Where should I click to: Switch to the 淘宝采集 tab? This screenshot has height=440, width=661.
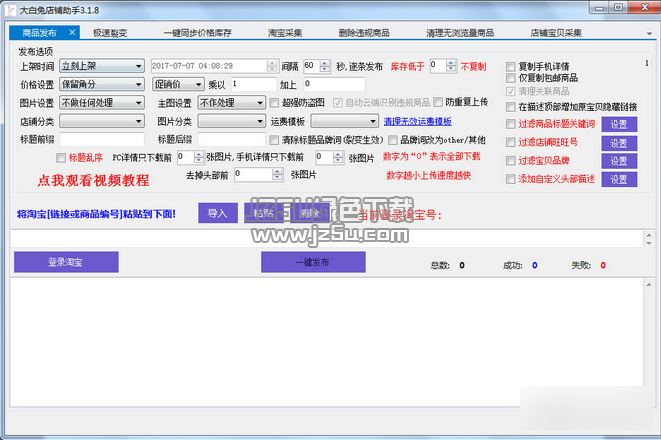(x=285, y=33)
